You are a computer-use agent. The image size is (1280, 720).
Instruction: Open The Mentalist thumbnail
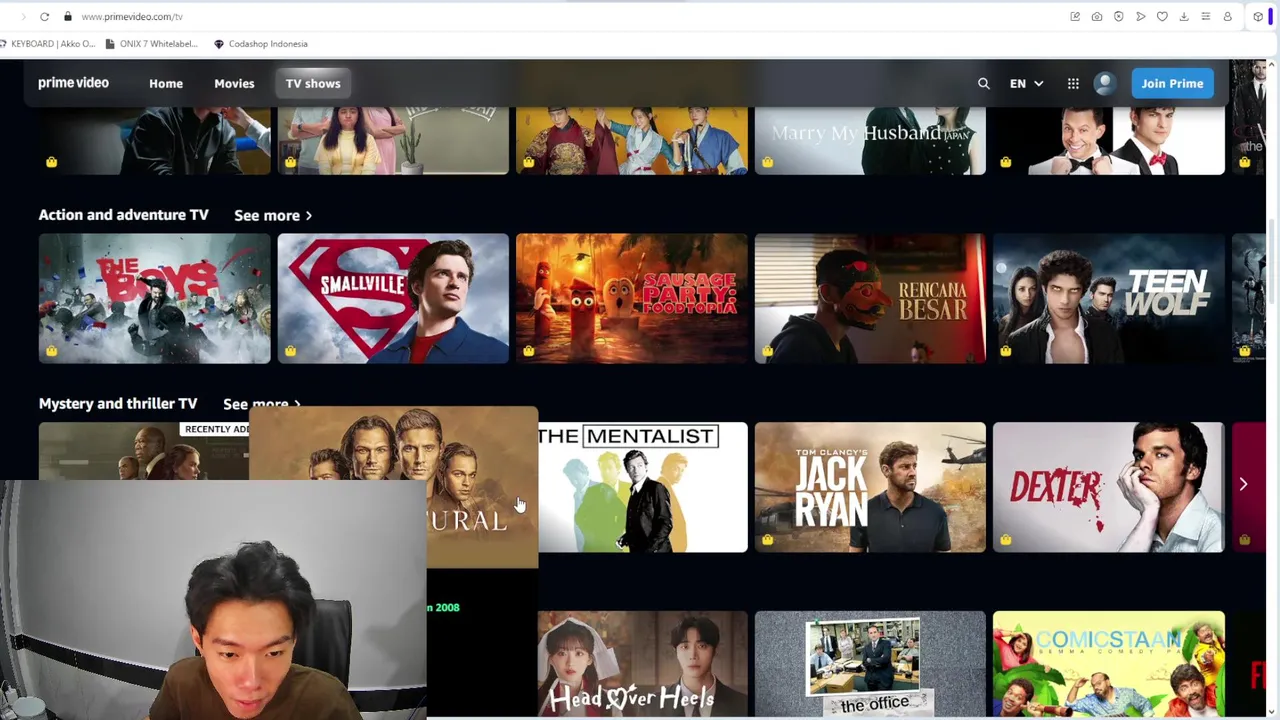pyautogui.click(x=643, y=487)
